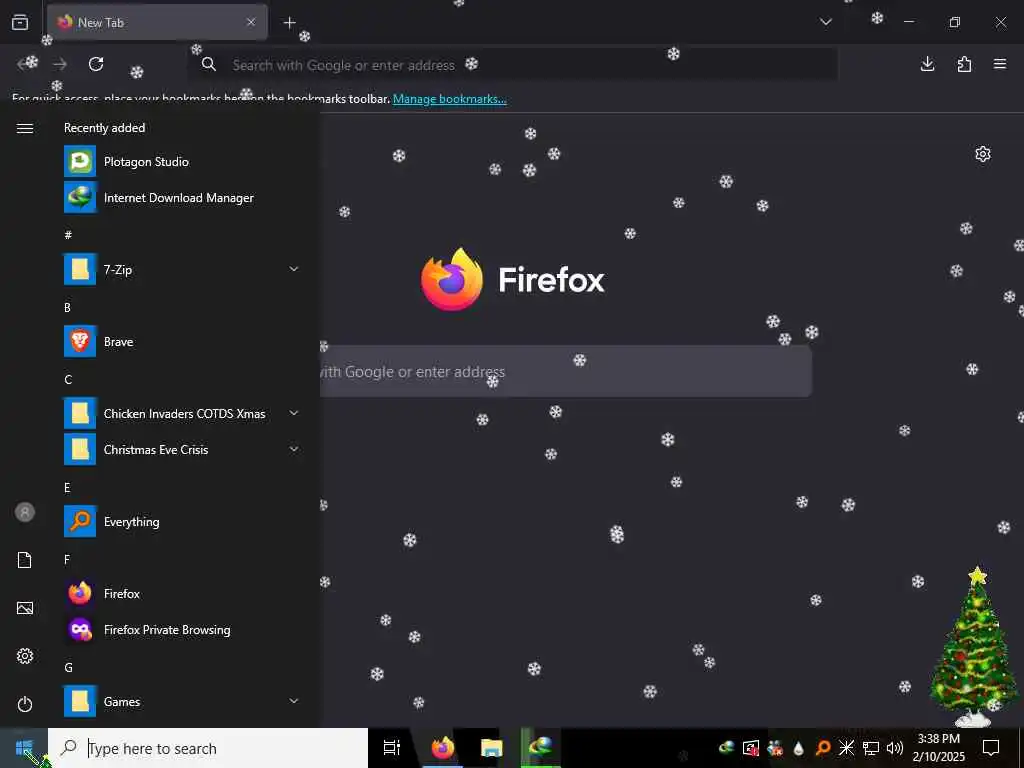The image size is (1024, 768).
Task: Open network status tray icon
Action: coord(871,748)
